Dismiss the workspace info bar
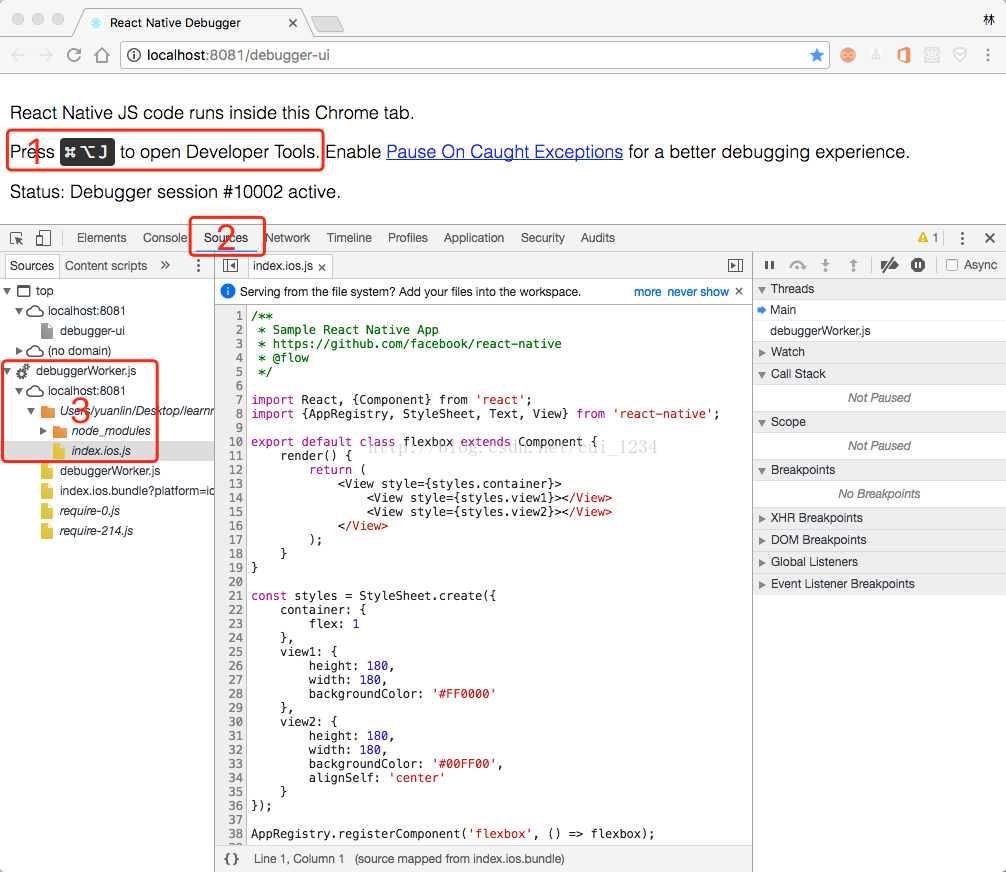1006x872 pixels. coord(739,291)
